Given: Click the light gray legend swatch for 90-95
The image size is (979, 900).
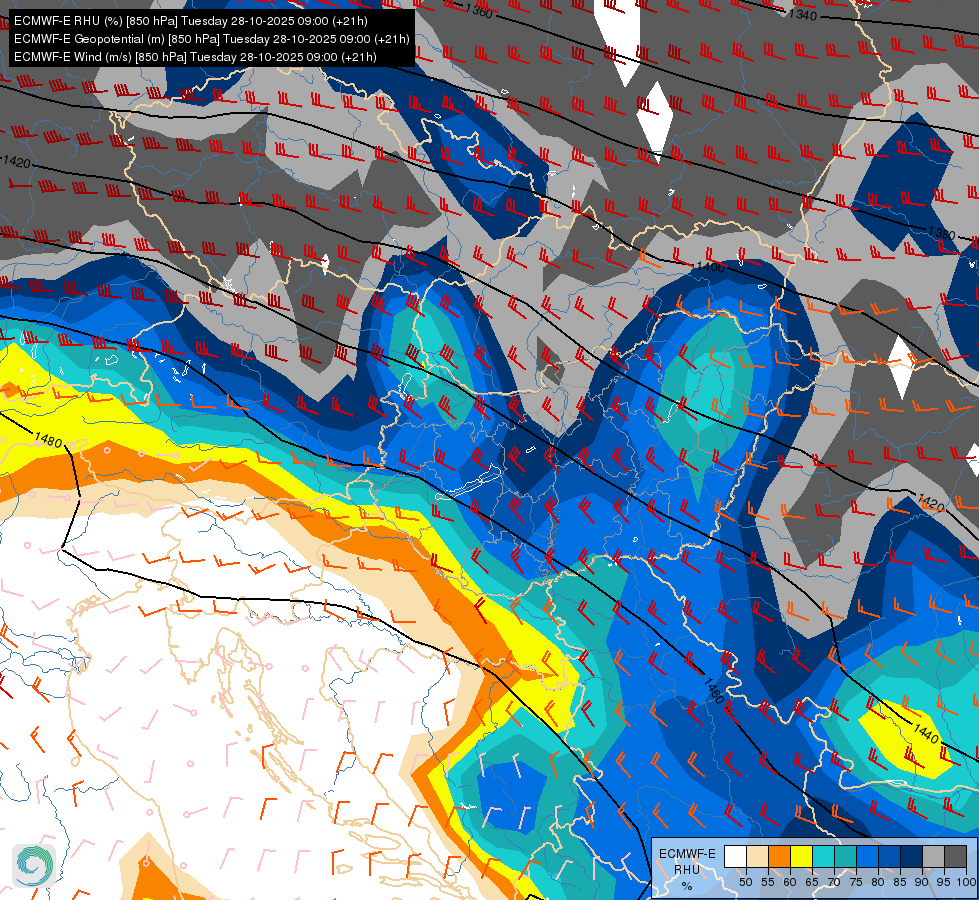Looking at the screenshot, I should pyautogui.click(x=933, y=856).
